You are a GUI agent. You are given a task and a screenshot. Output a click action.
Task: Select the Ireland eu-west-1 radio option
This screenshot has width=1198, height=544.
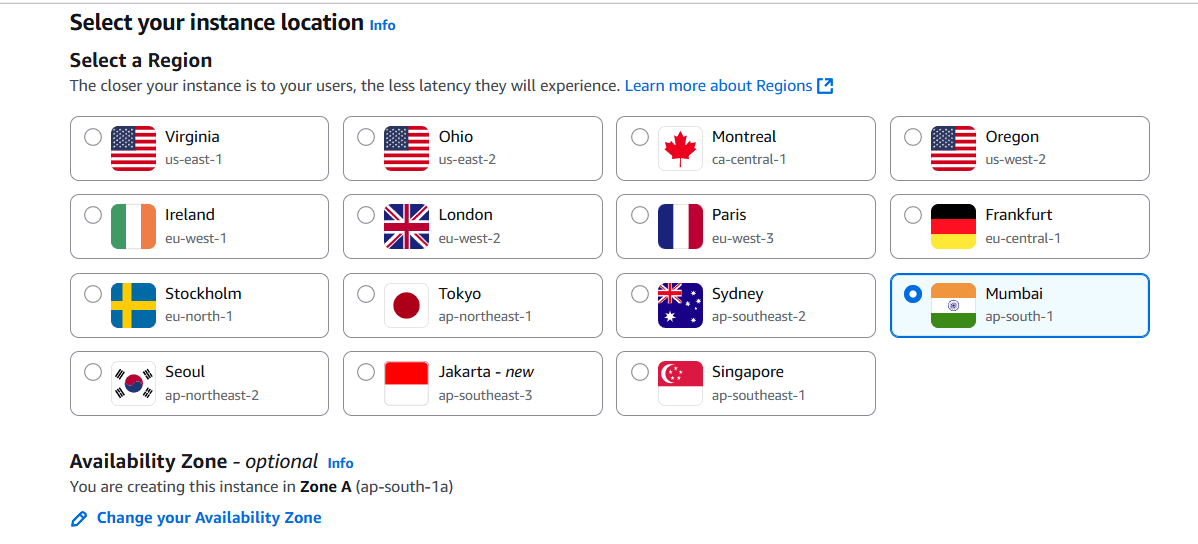click(x=93, y=215)
